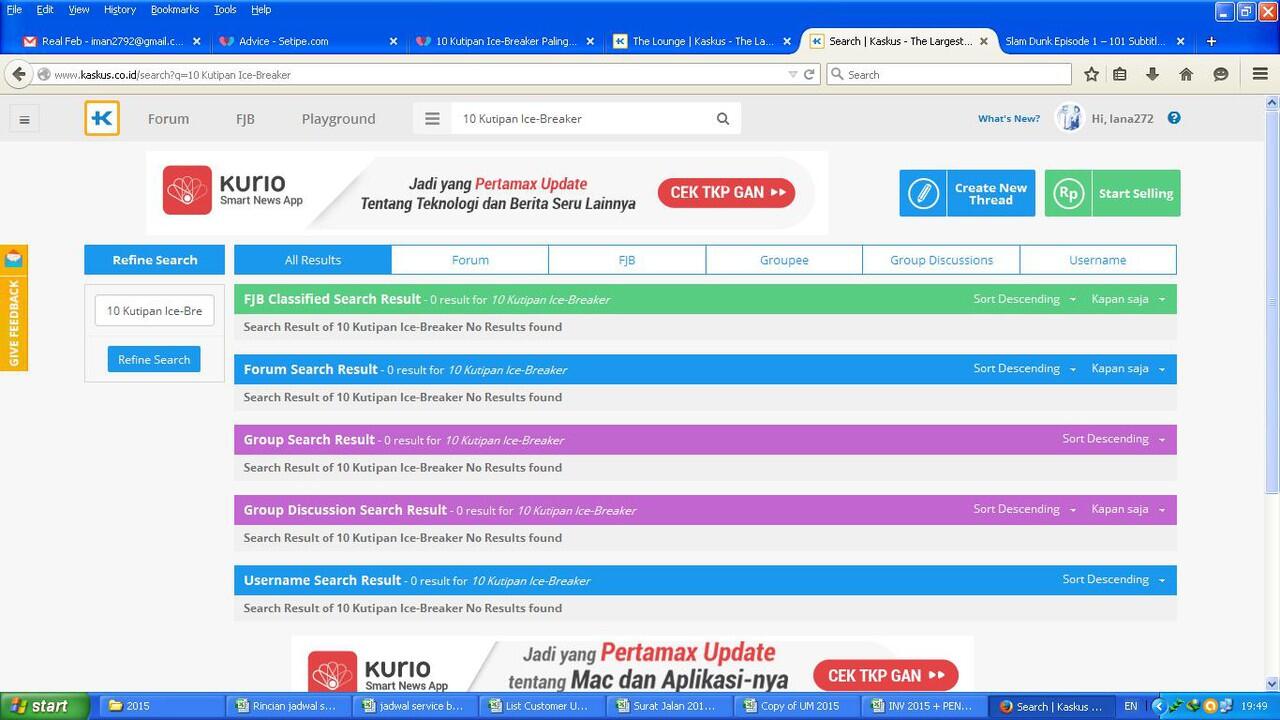Click CEK TKP GAN on top Kurio banner
Screen dimensions: 1280x720
pyautogui.click(x=726, y=192)
